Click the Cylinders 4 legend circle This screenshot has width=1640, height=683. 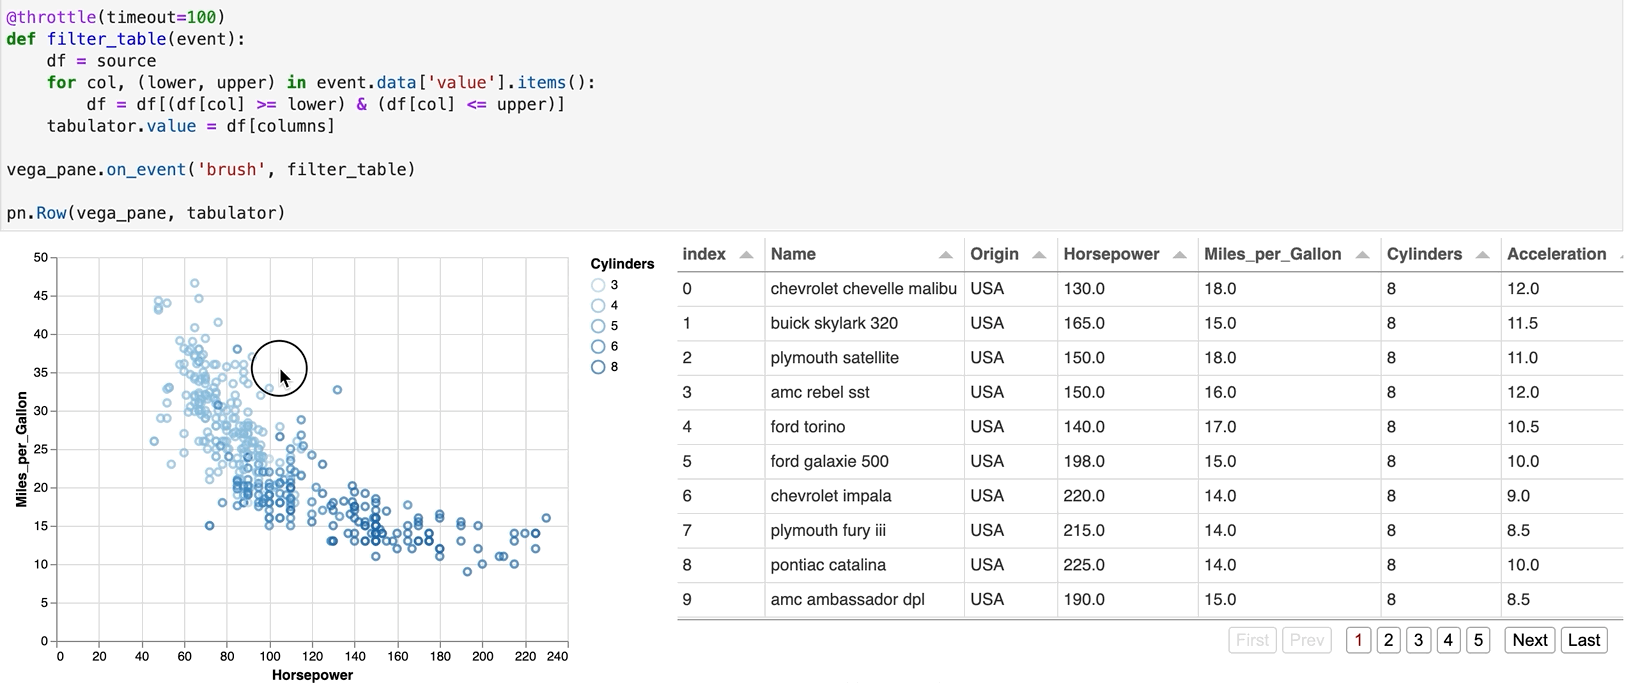point(598,306)
